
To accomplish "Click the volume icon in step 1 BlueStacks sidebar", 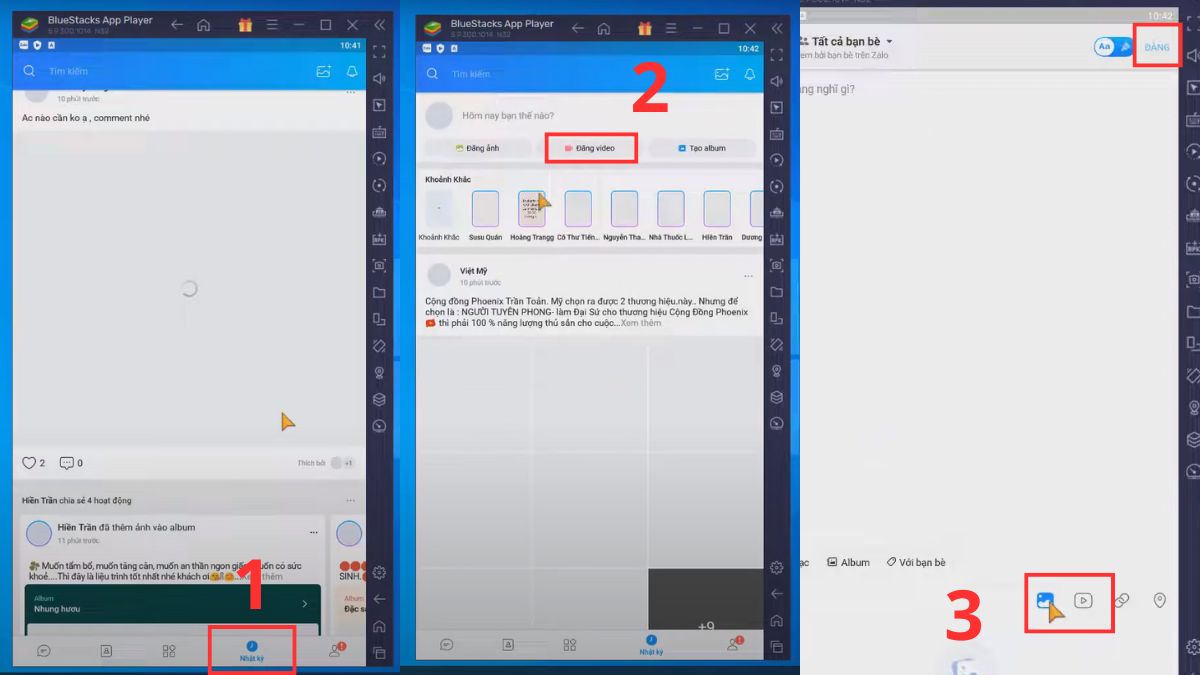I will [379, 78].
